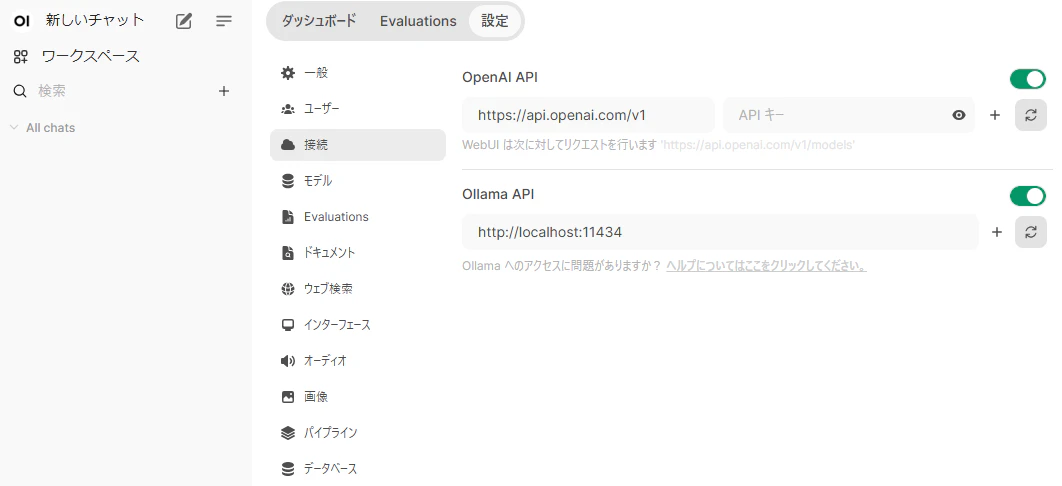
Task: Click the database icon for データベース
Action: [x=288, y=468]
